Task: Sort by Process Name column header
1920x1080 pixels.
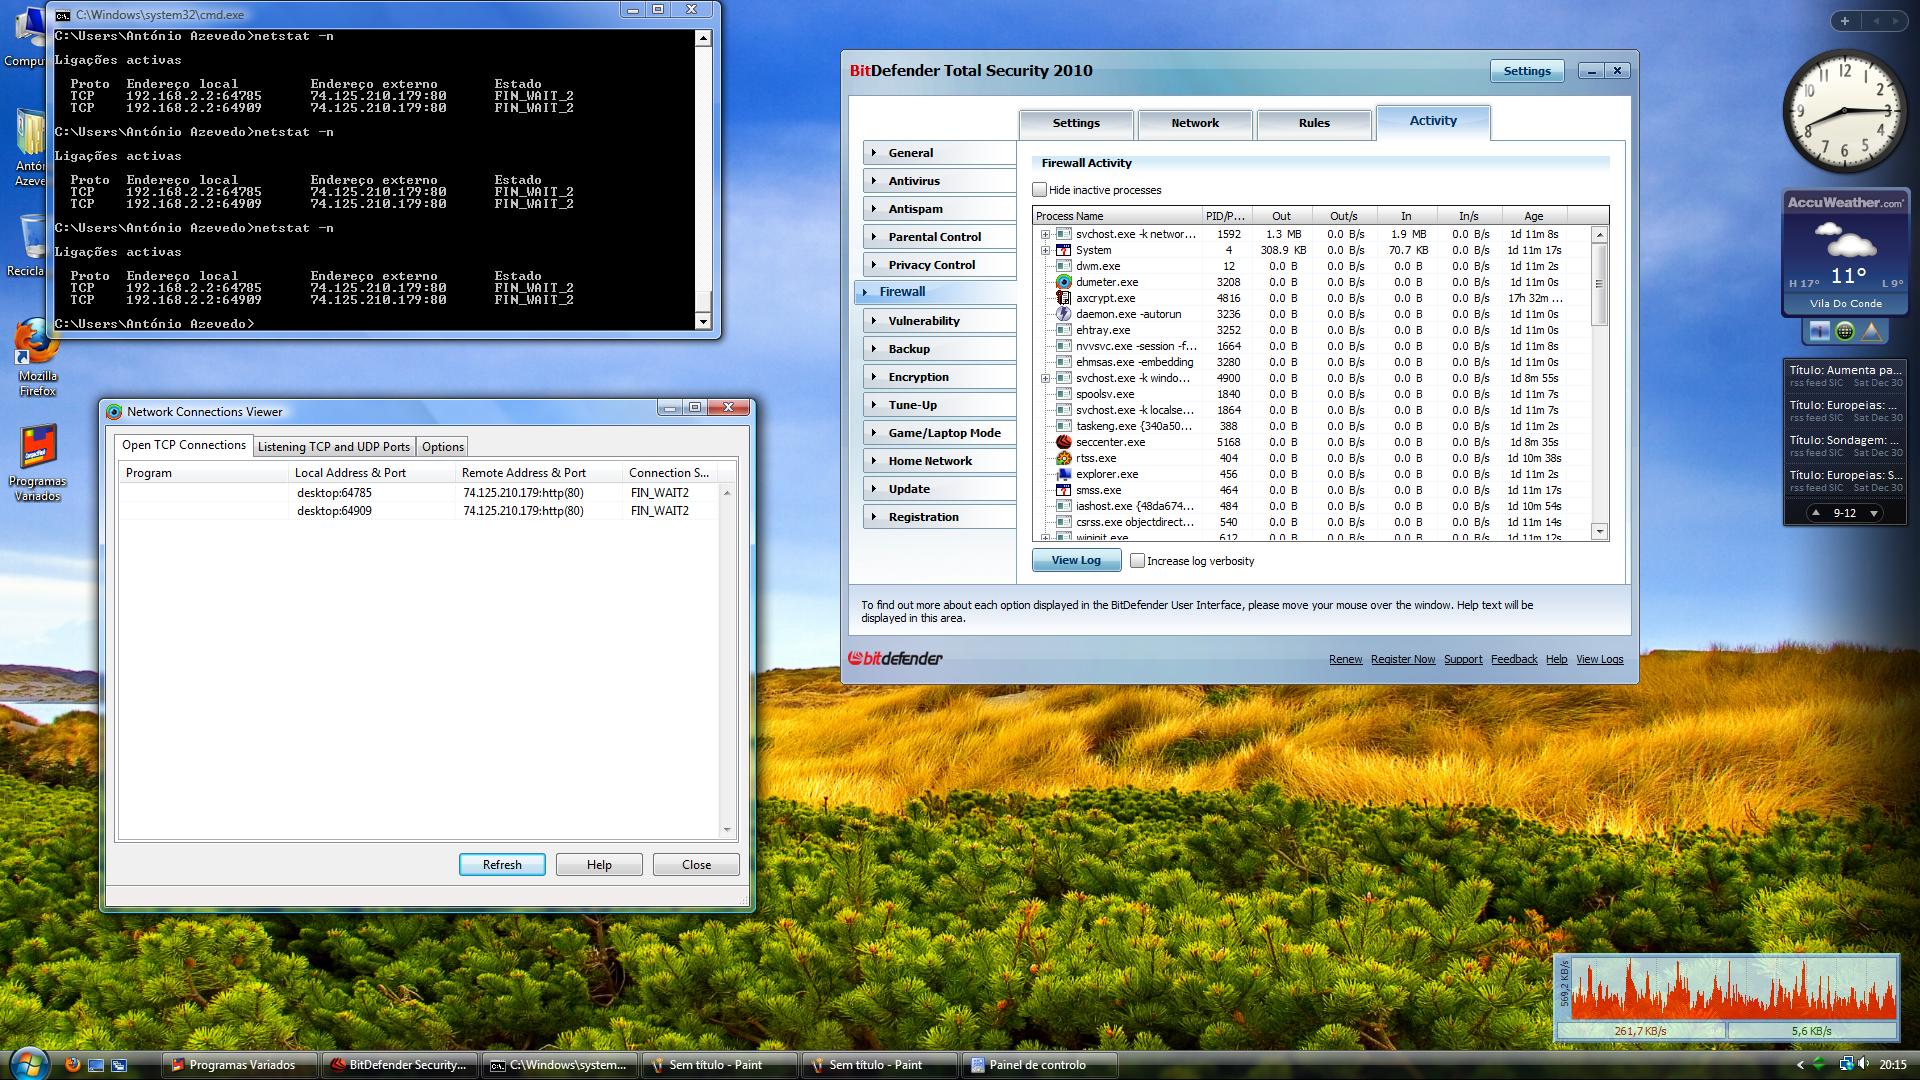Action: [1117, 216]
